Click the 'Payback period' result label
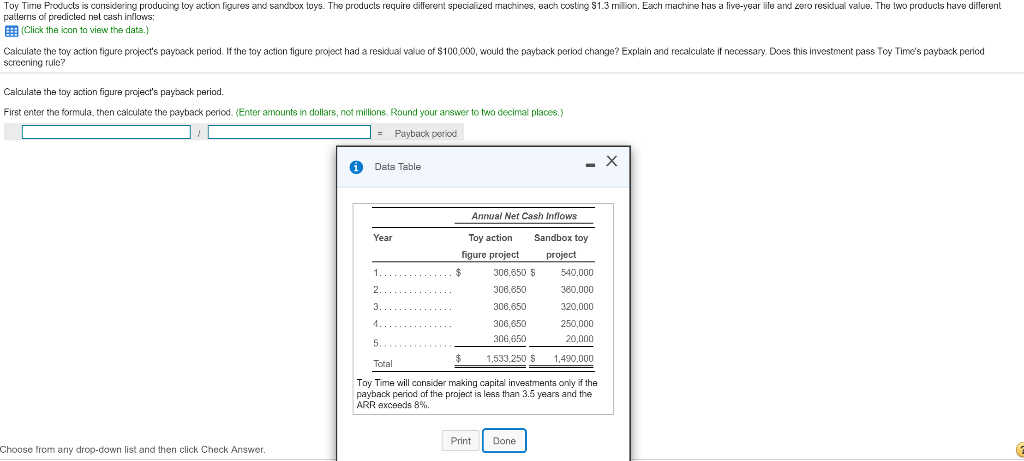Viewport: 1024px width, 461px height. [x=425, y=133]
